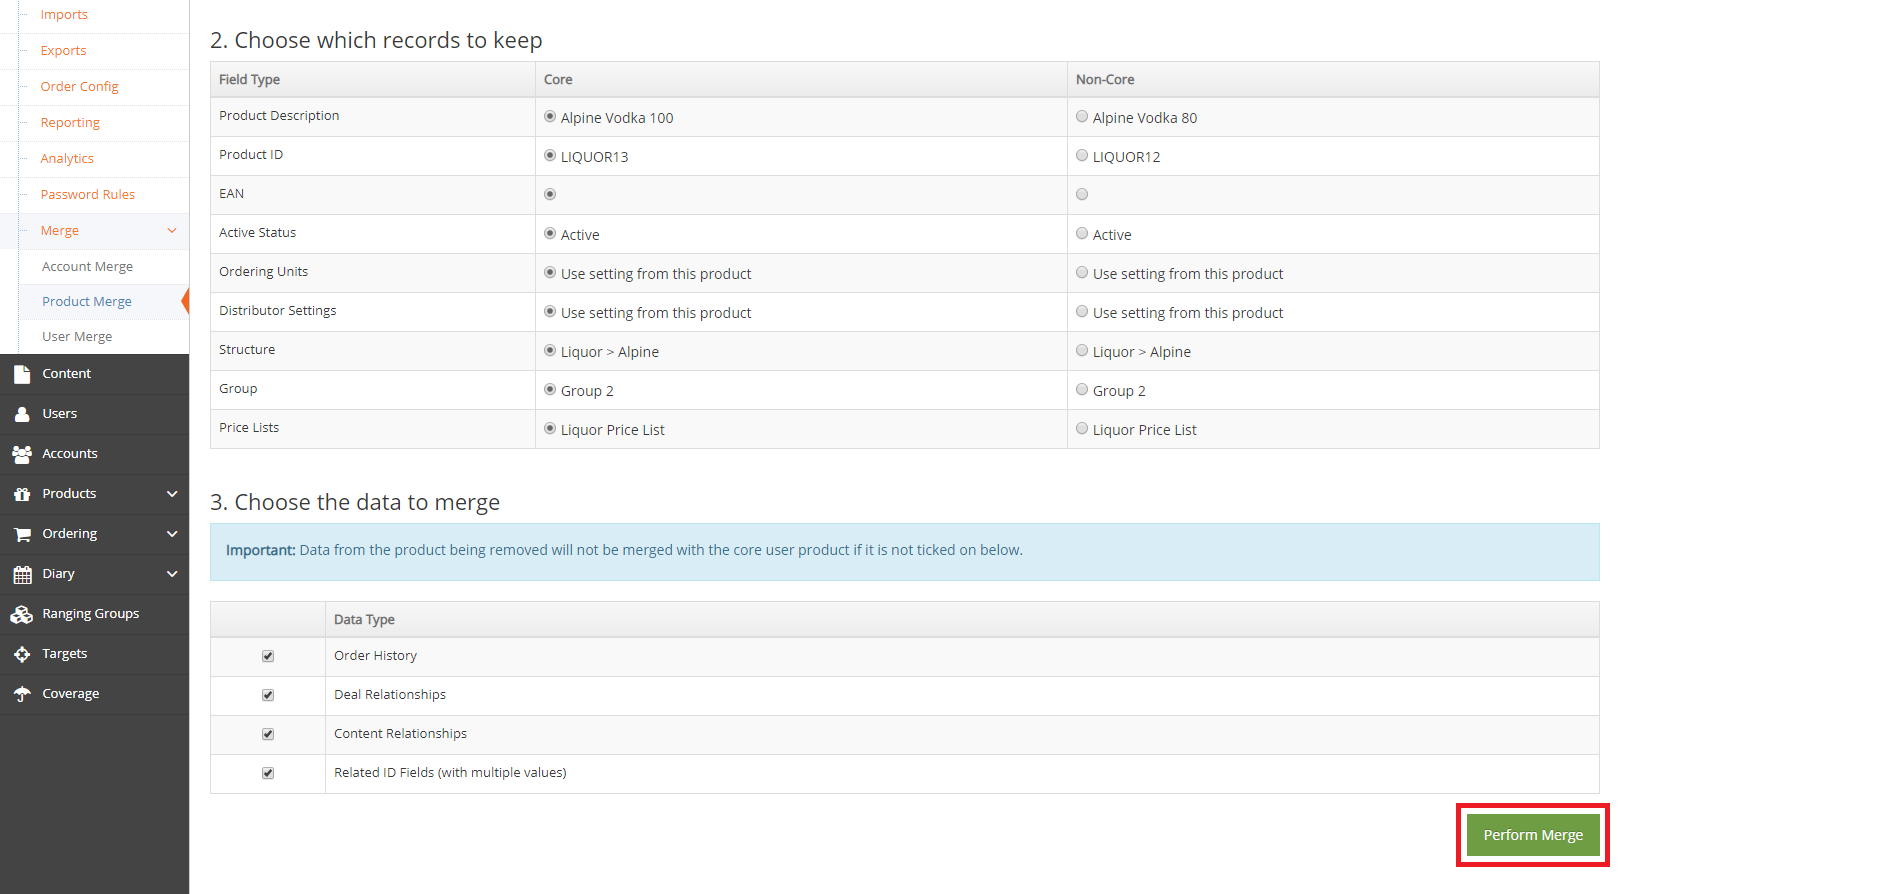This screenshot has height=894, width=1902.
Task: Click the Product Description field label
Action: click(x=279, y=116)
